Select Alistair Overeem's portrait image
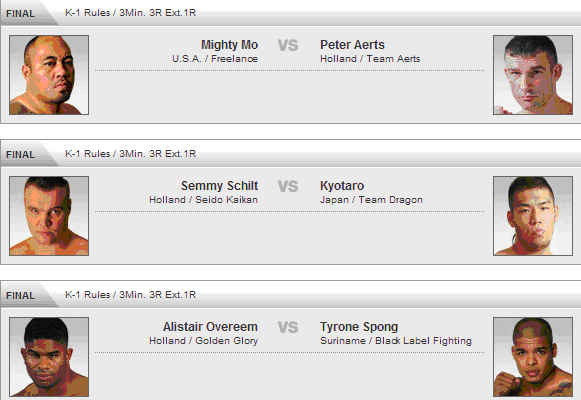 pos(49,357)
